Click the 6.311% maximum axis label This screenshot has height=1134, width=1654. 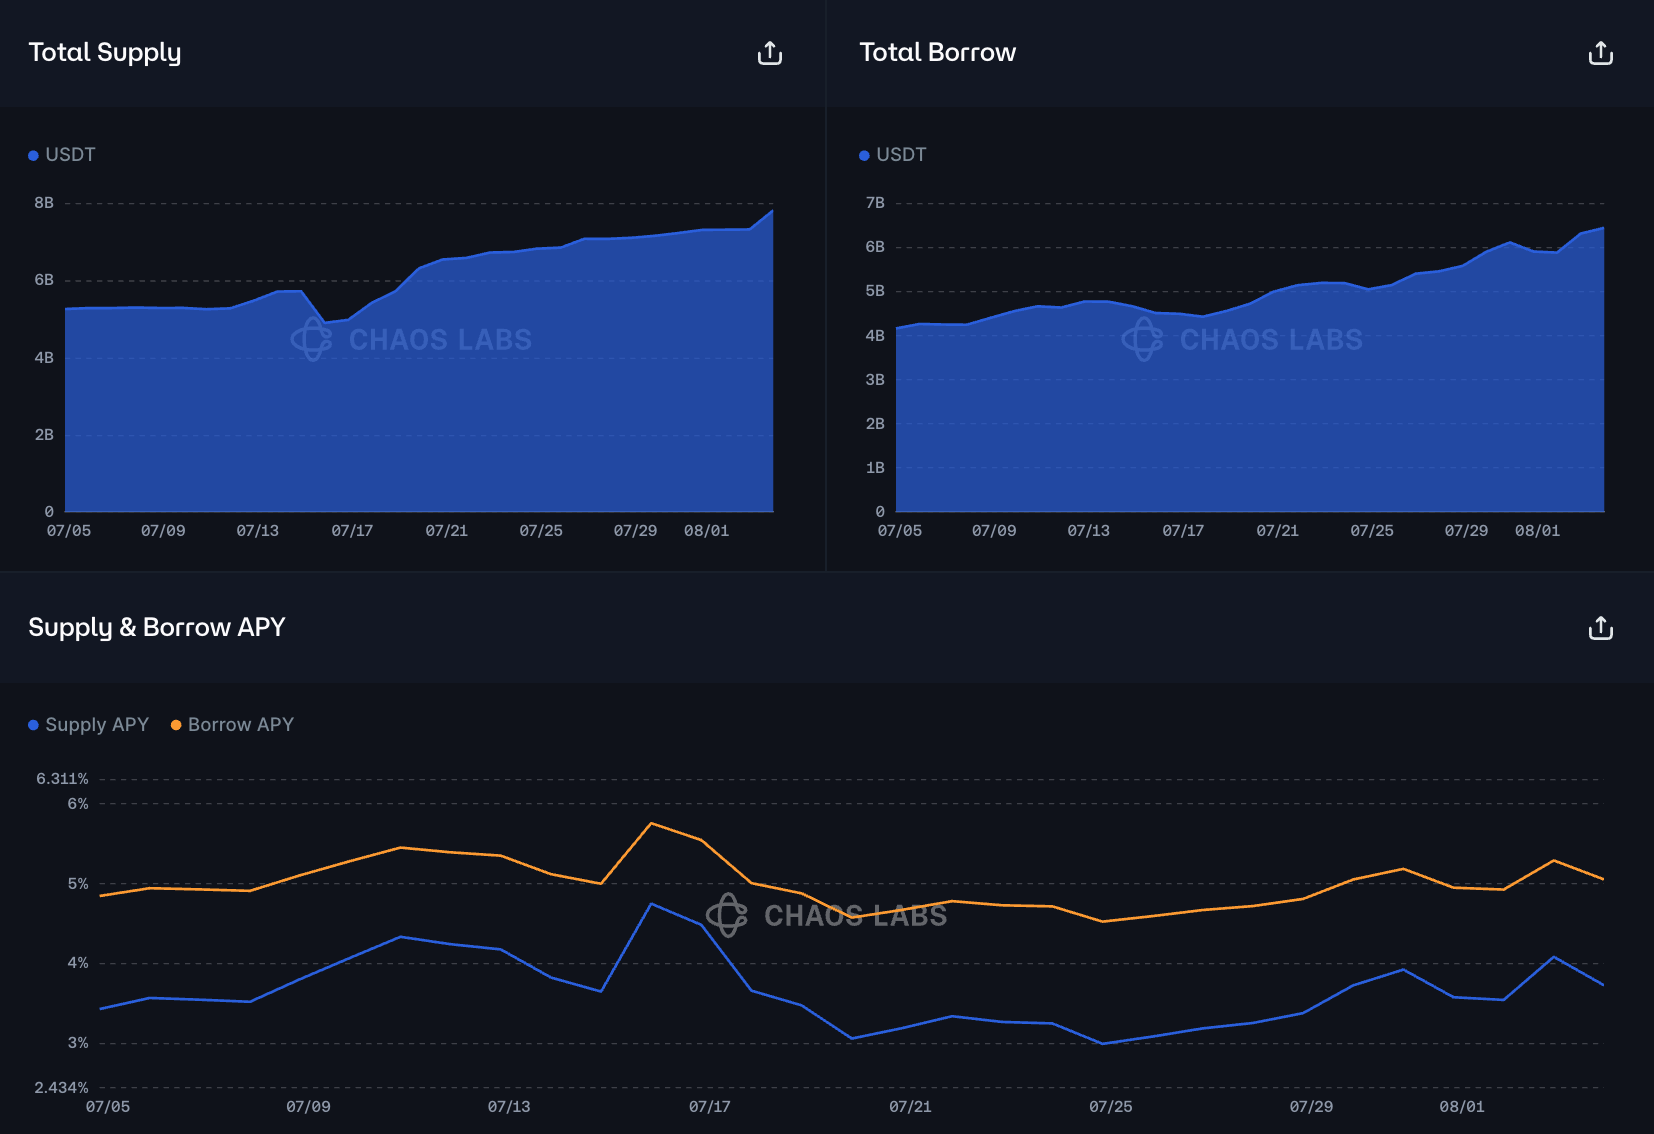pos(62,779)
